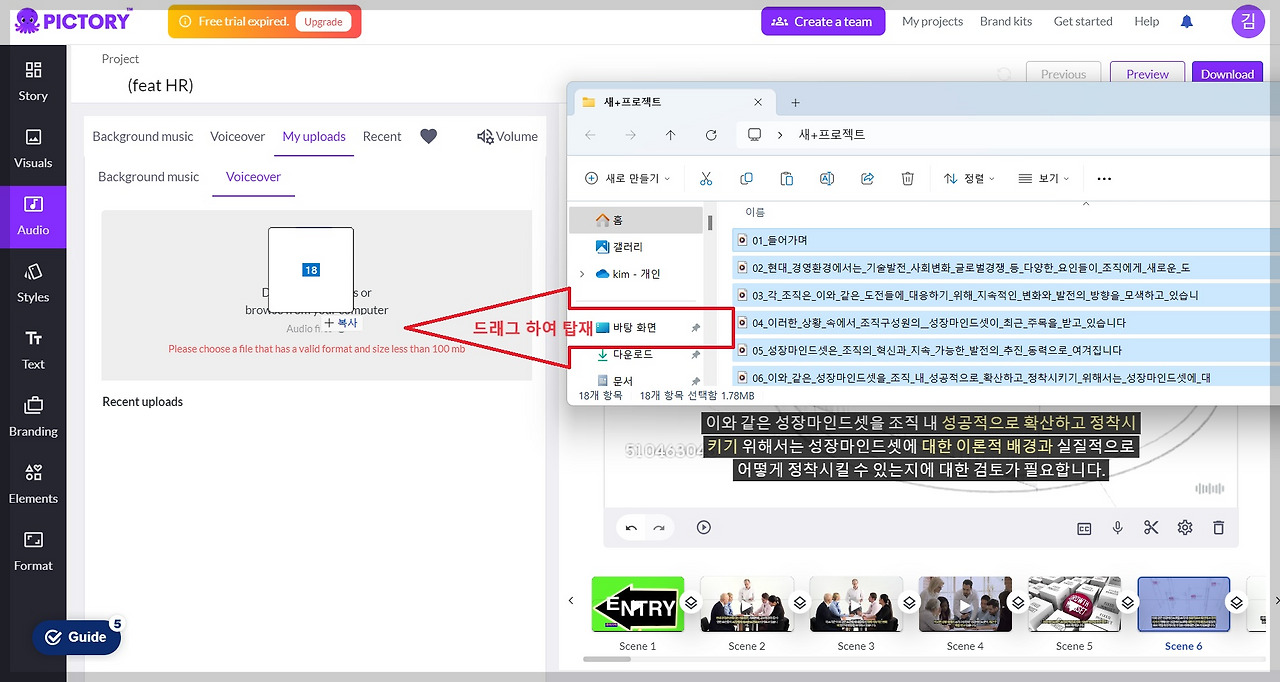
Task: Open the Guide button
Action: coord(76,637)
